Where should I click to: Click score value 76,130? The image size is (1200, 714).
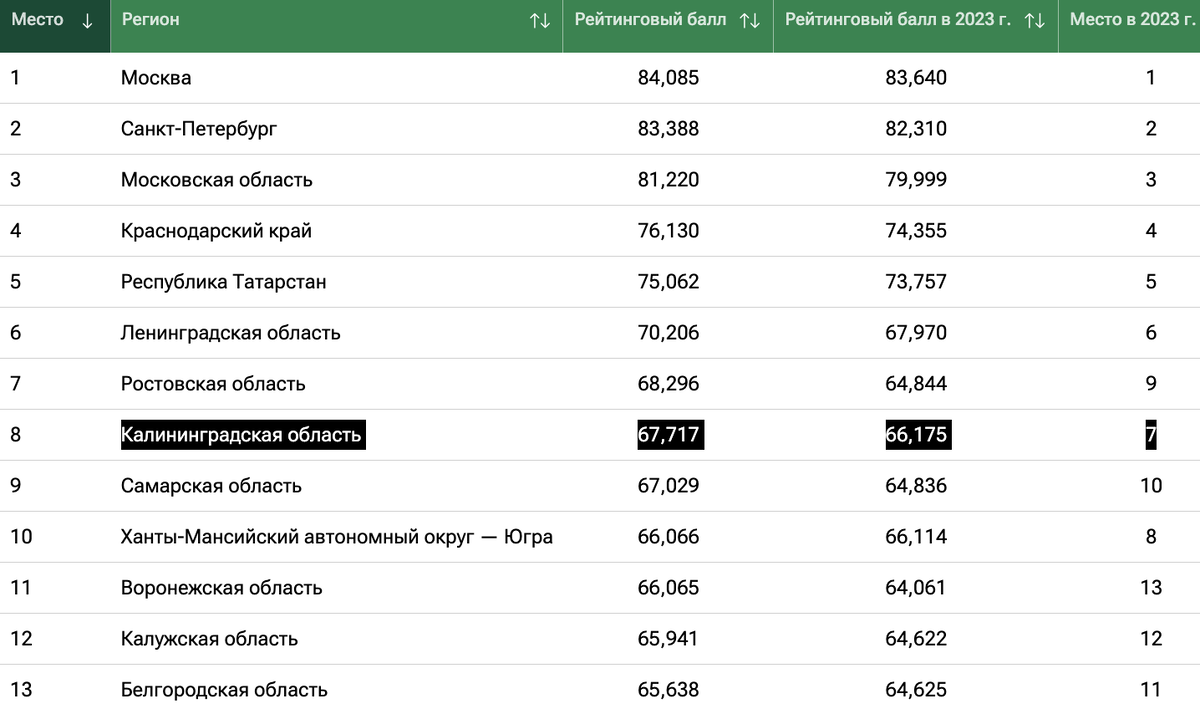[668, 231]
